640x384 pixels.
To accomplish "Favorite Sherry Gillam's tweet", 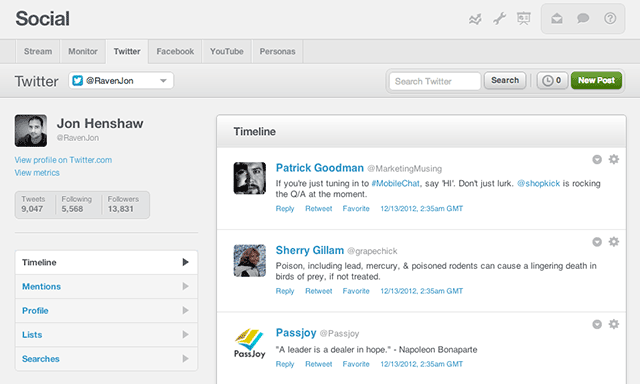I will (356, 291).
